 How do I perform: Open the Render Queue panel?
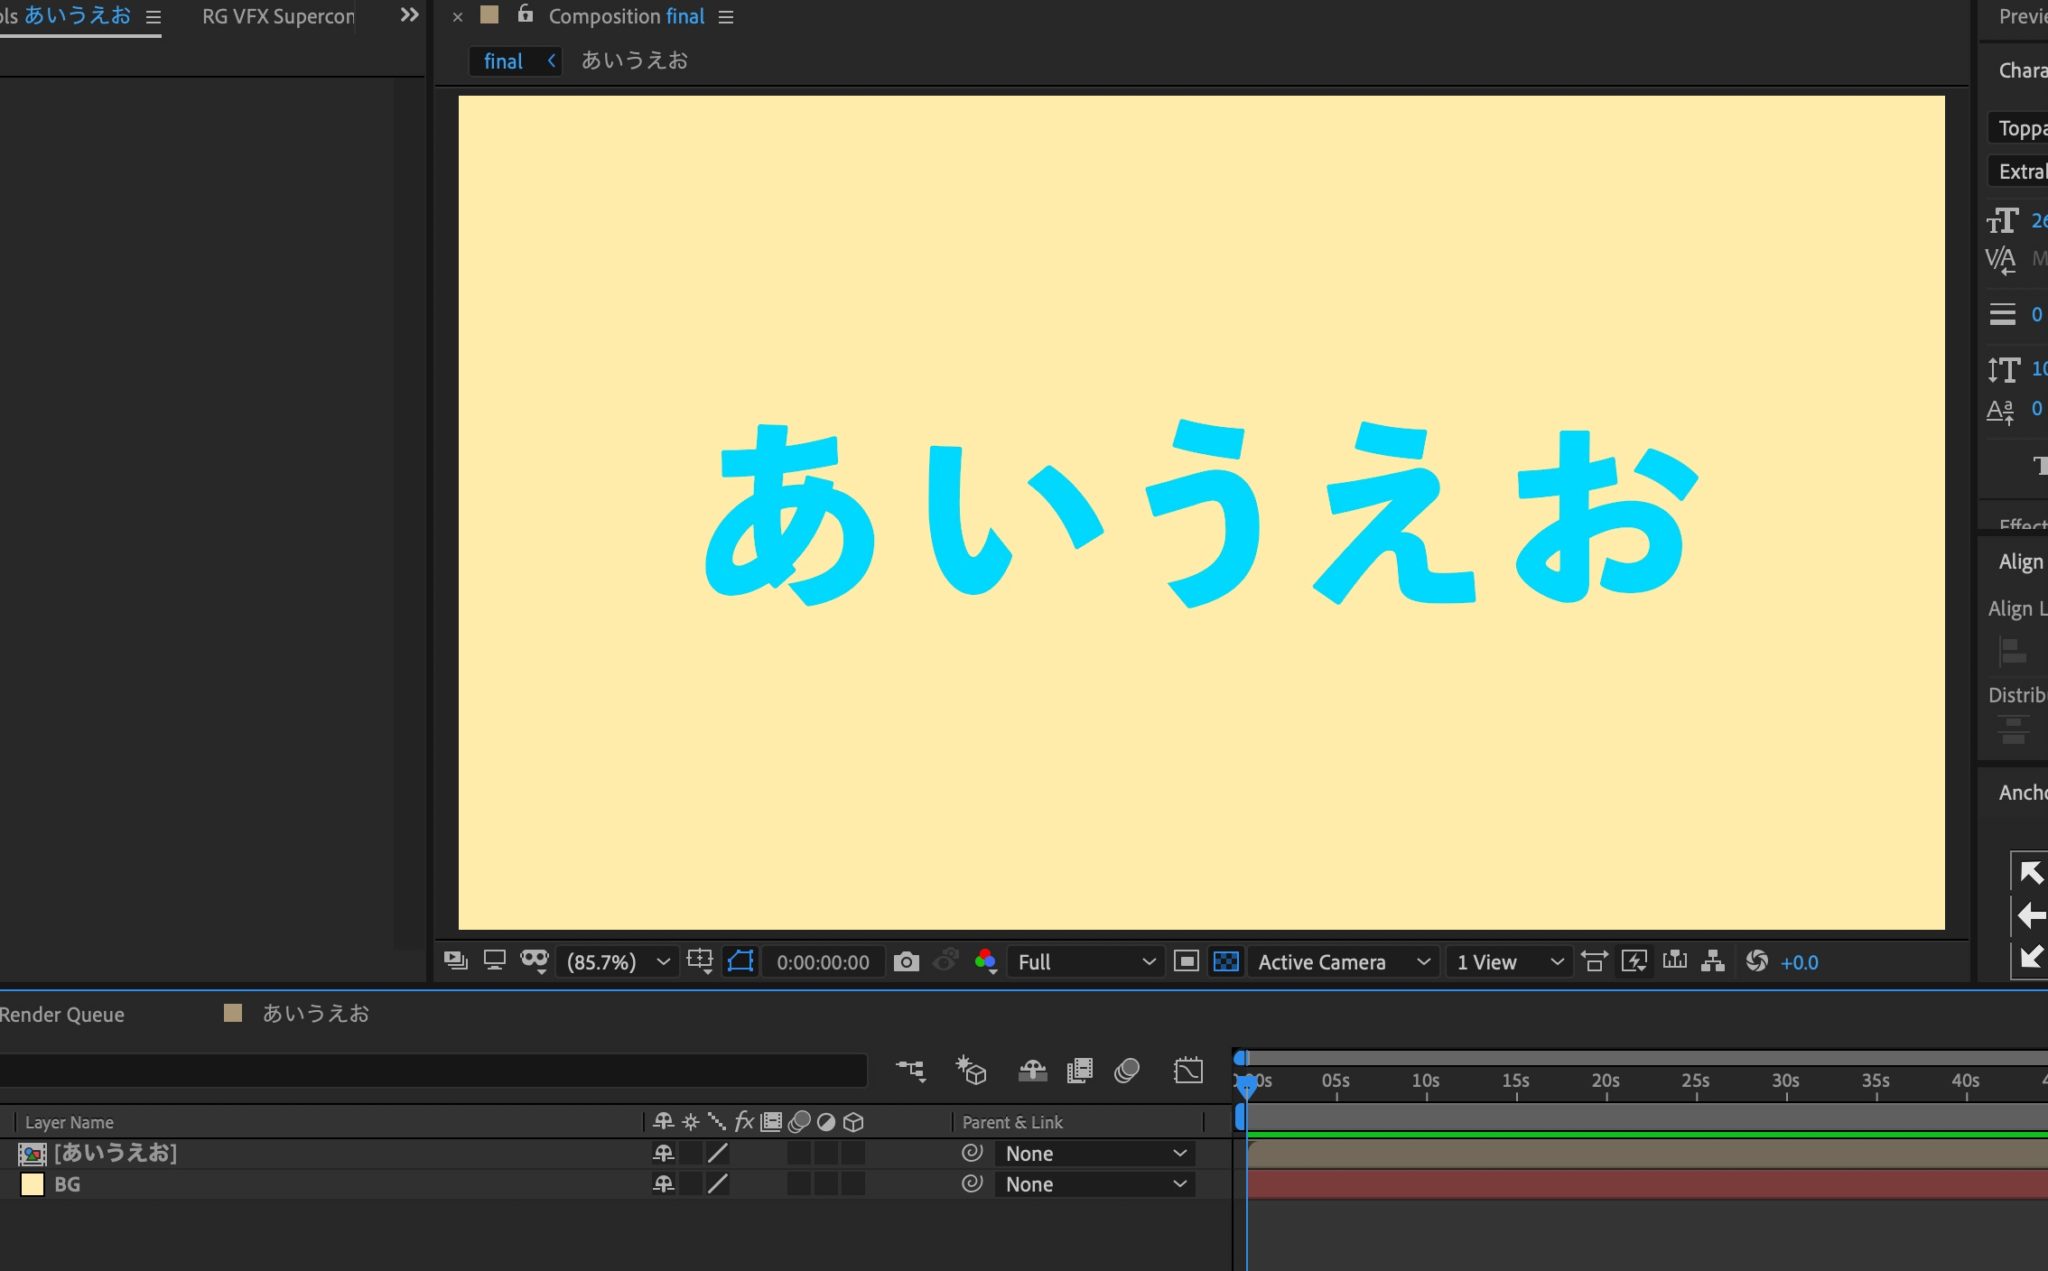point(62,1014)
